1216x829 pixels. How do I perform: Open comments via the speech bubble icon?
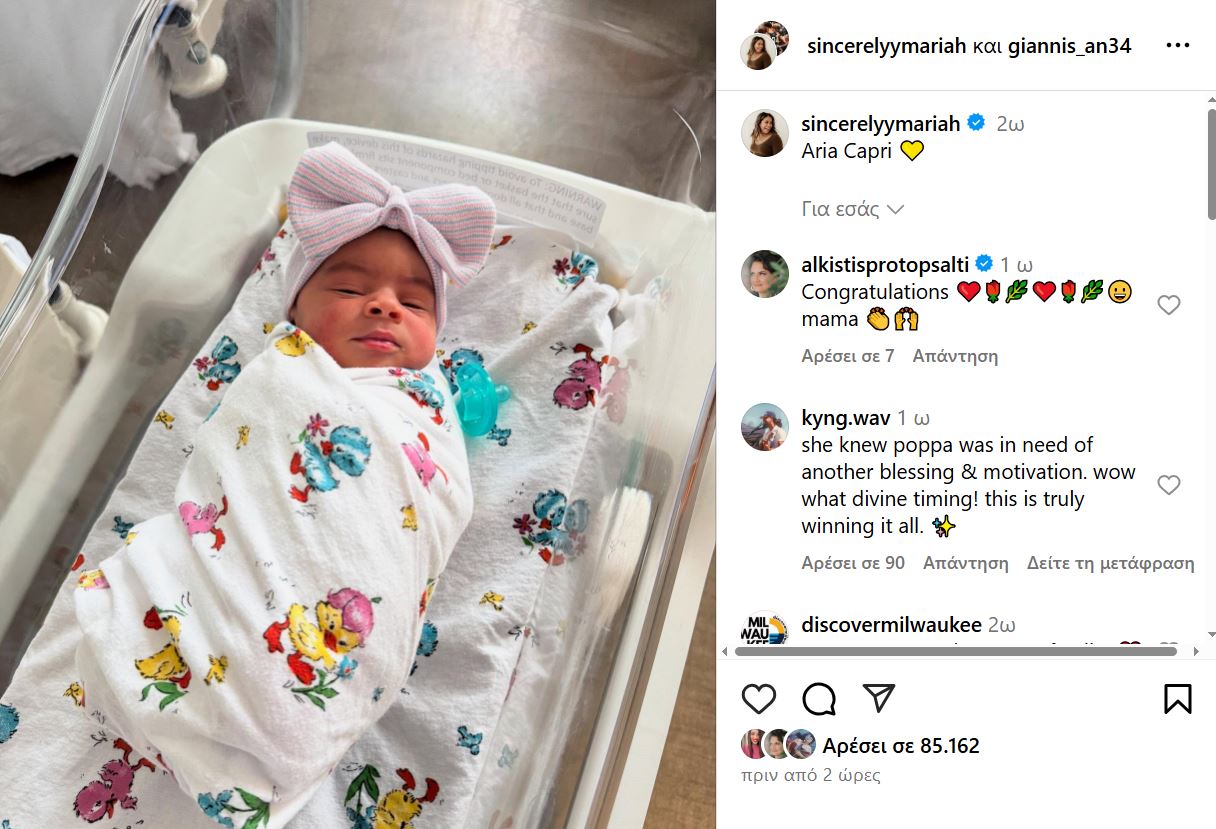point(819,698)
